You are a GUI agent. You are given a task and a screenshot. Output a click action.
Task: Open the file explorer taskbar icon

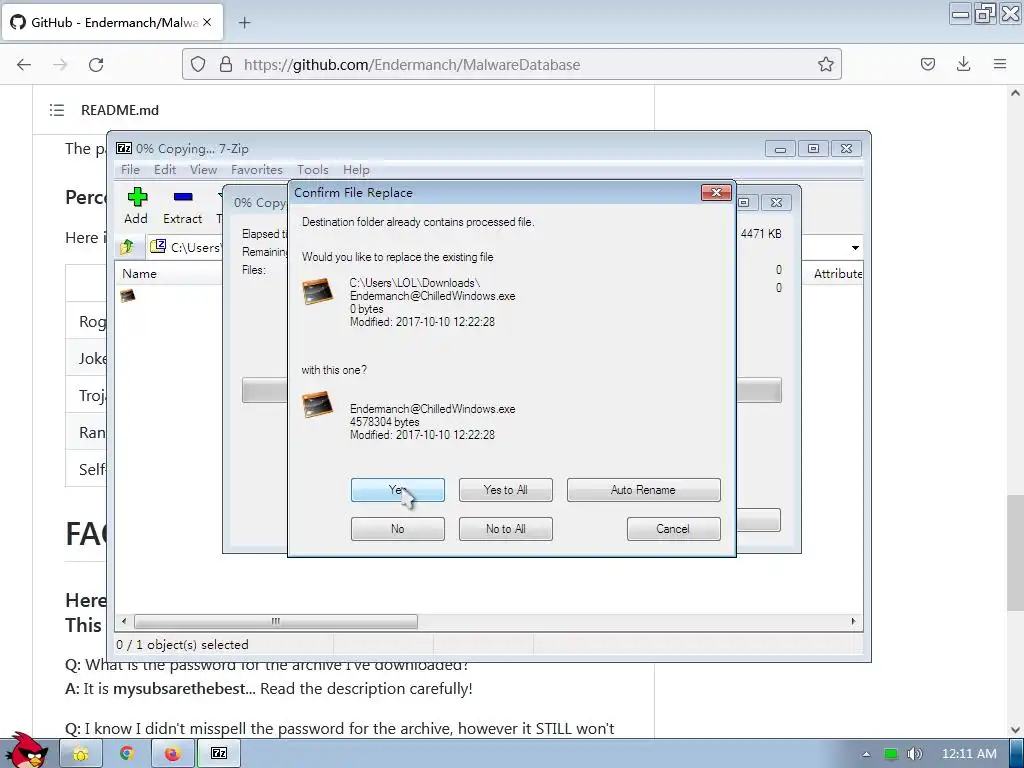click(x=81, y=754)
